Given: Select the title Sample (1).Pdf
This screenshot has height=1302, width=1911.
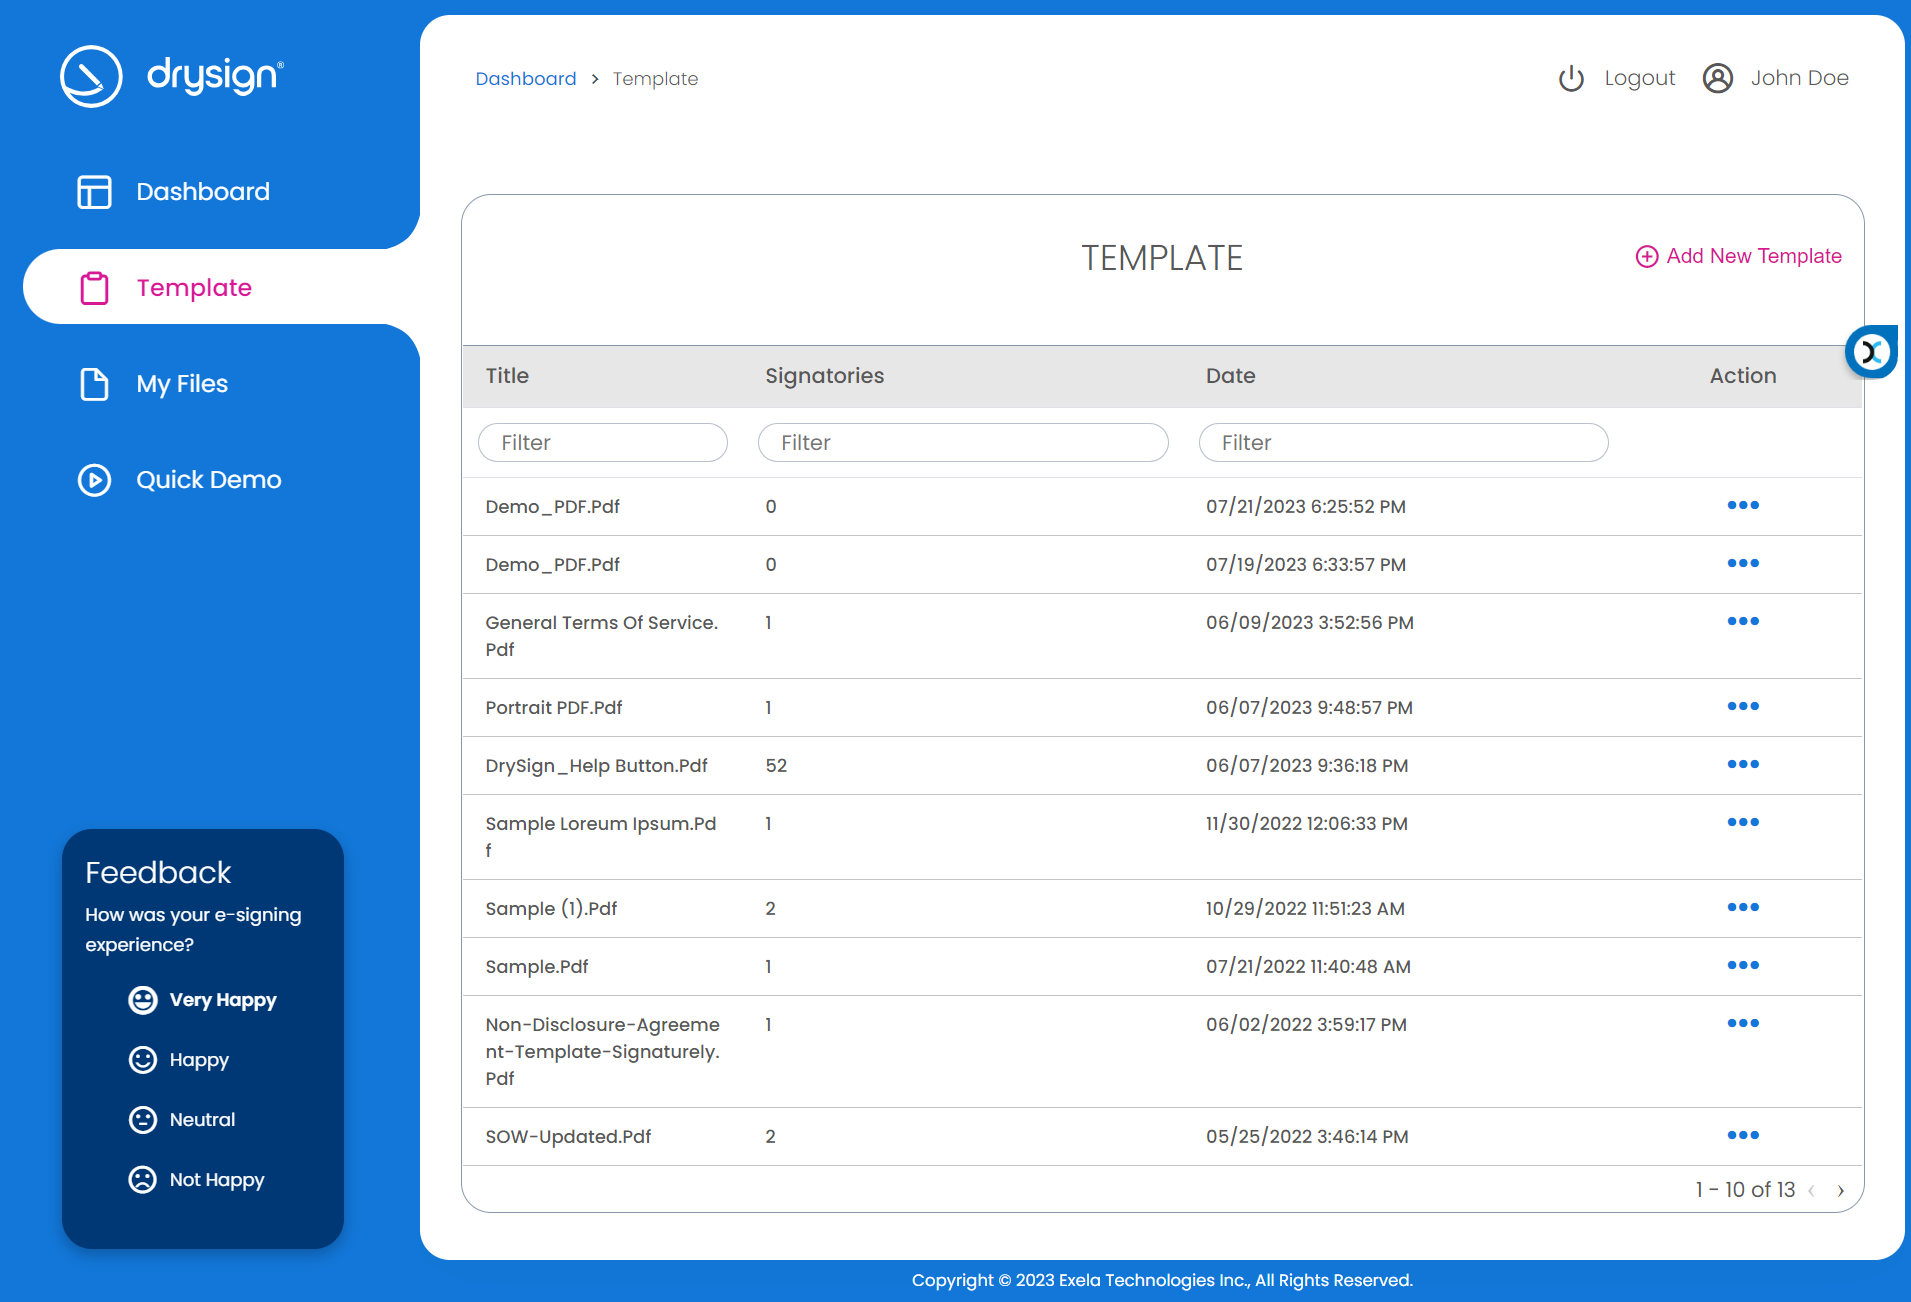Looking at the screenshot, I should [551, 909].
